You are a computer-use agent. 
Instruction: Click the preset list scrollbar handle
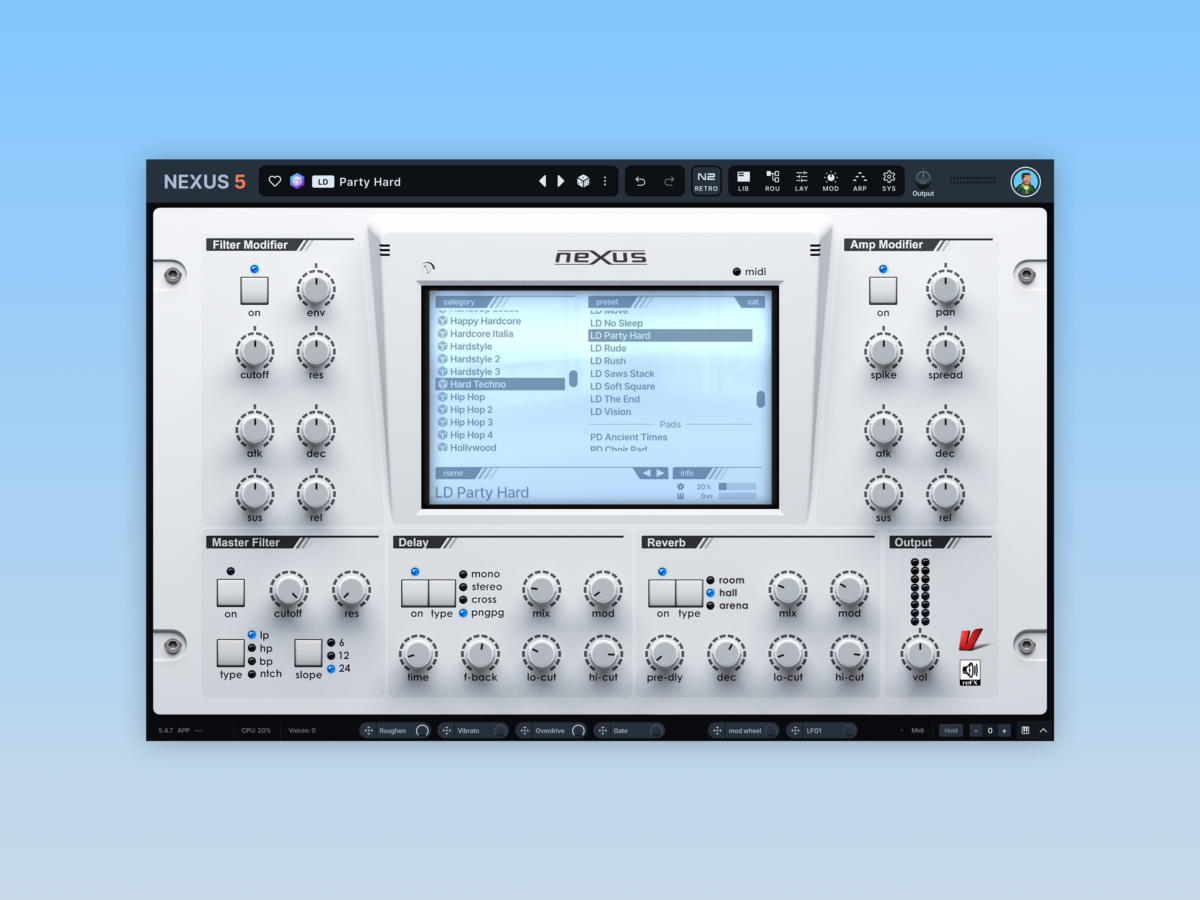tap(760, 399)
